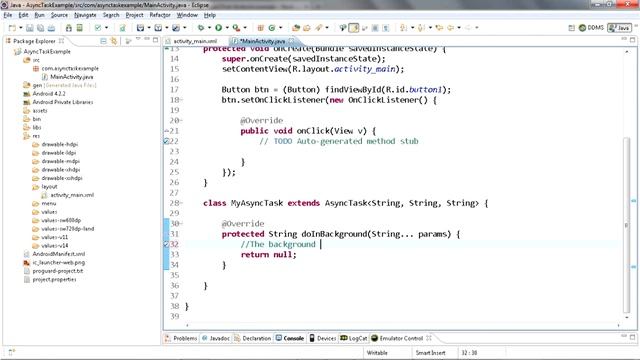Click the New Java Class icon

[x=272, y=28]
